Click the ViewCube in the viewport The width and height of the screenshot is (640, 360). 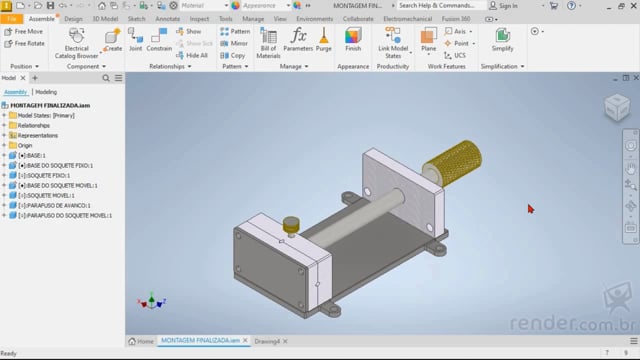click(617, 107)
